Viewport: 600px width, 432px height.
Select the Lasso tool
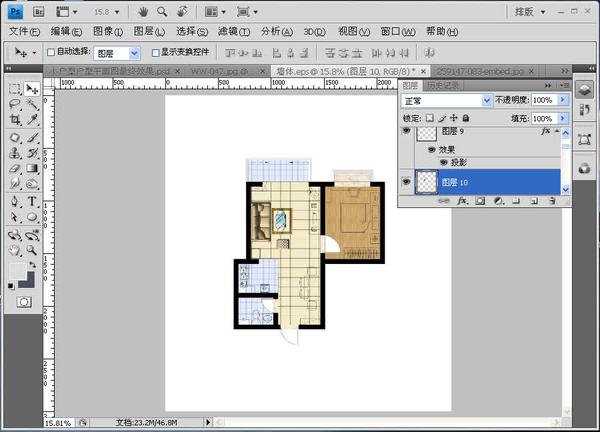click(15, 104)
